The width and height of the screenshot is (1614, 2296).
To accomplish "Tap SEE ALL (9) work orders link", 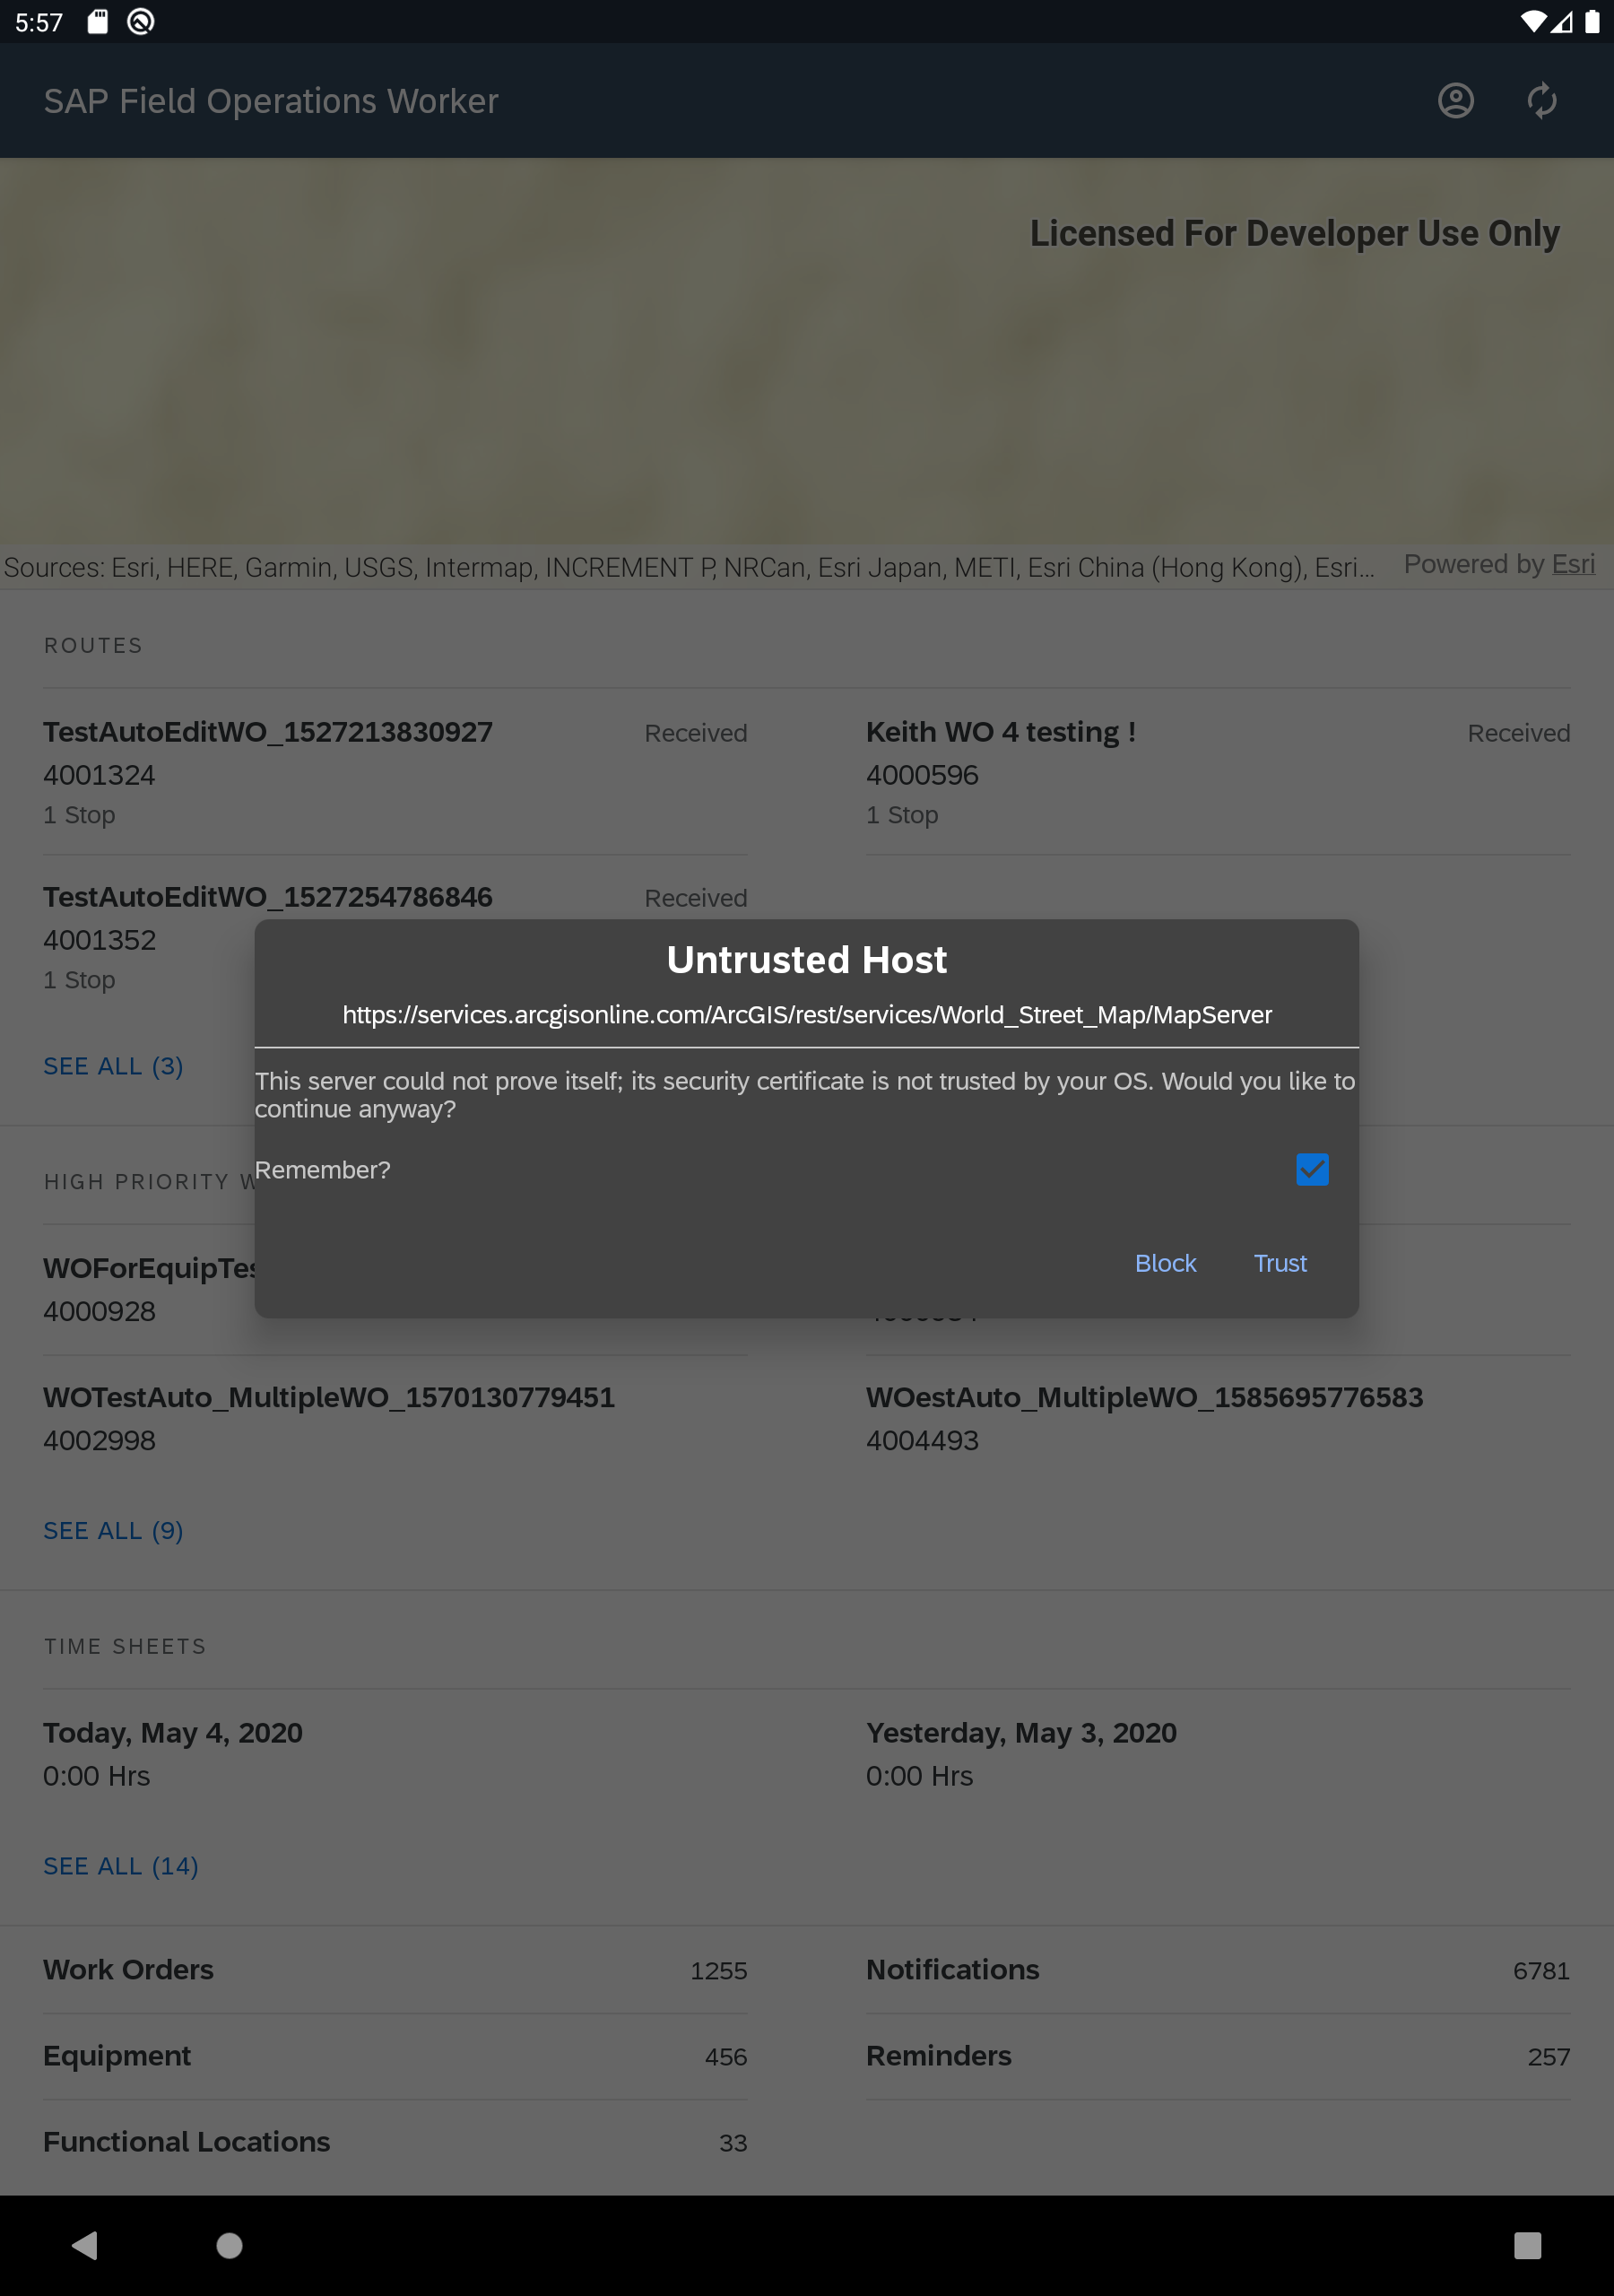I will click(113, 1530).
